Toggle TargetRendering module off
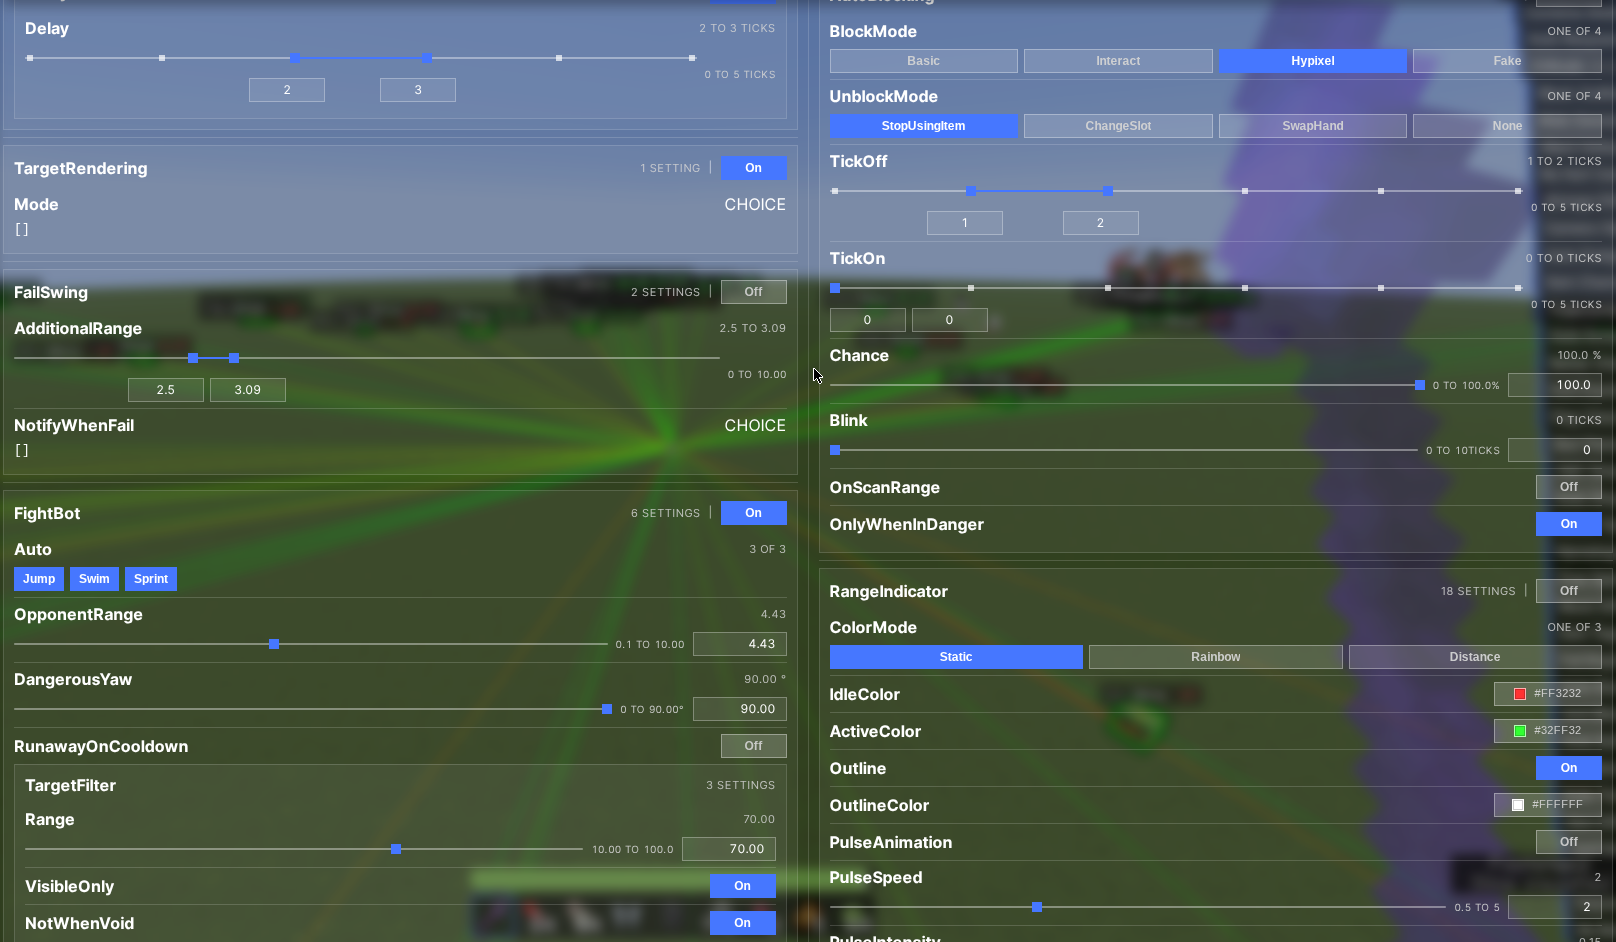 pyautogui.click(x=753, y=168)
